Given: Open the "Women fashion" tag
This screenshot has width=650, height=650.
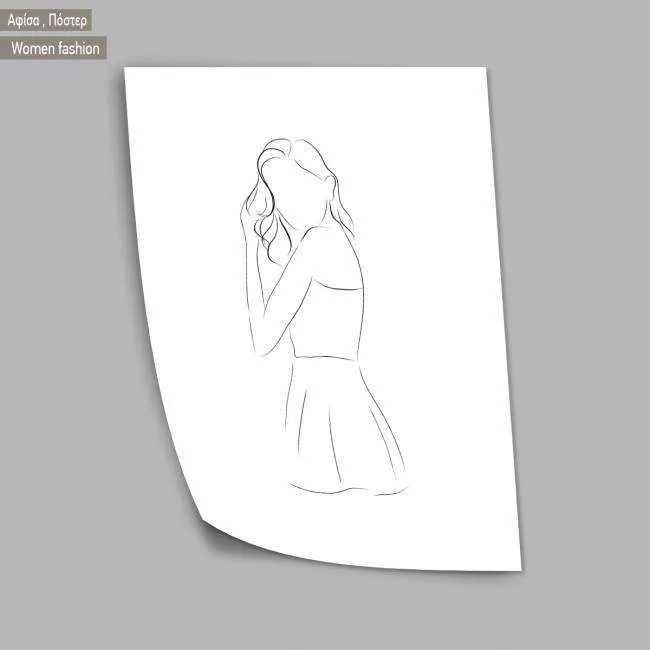Looking at the screenshot, I should [55, 48].
